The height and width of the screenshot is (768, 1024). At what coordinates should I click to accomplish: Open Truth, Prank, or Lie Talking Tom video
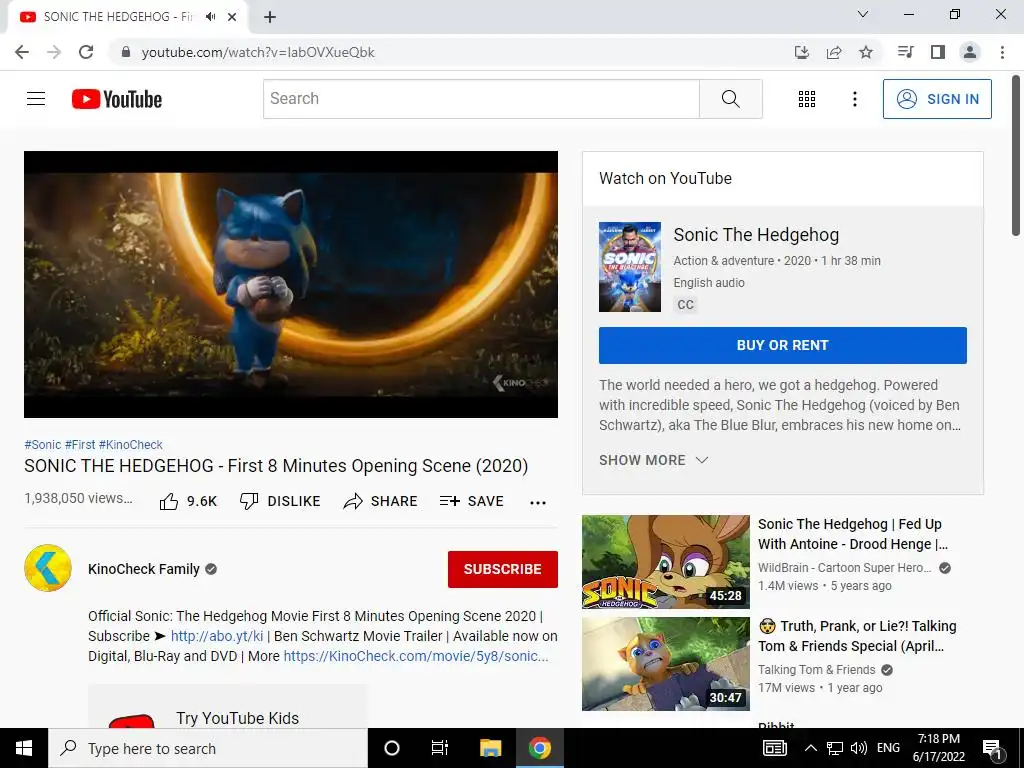(x=857, y=636)
